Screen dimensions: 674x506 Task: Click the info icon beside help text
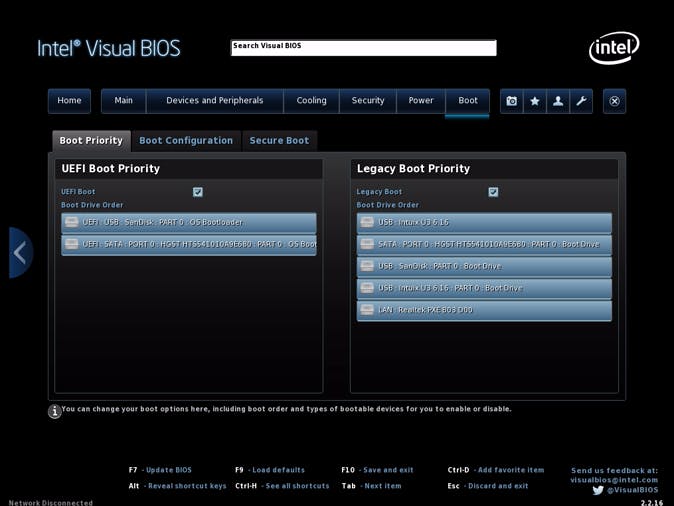click(55, 411)
